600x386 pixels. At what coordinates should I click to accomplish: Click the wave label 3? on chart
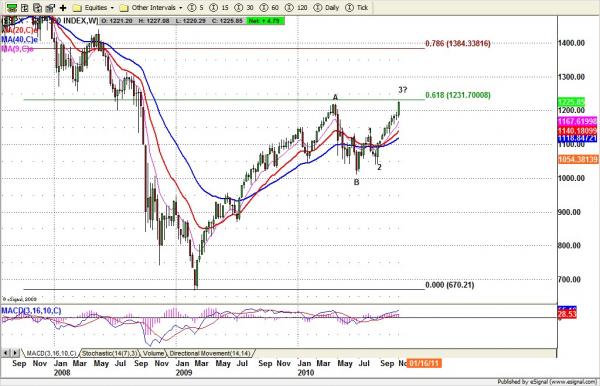click(x=403, y=90)
